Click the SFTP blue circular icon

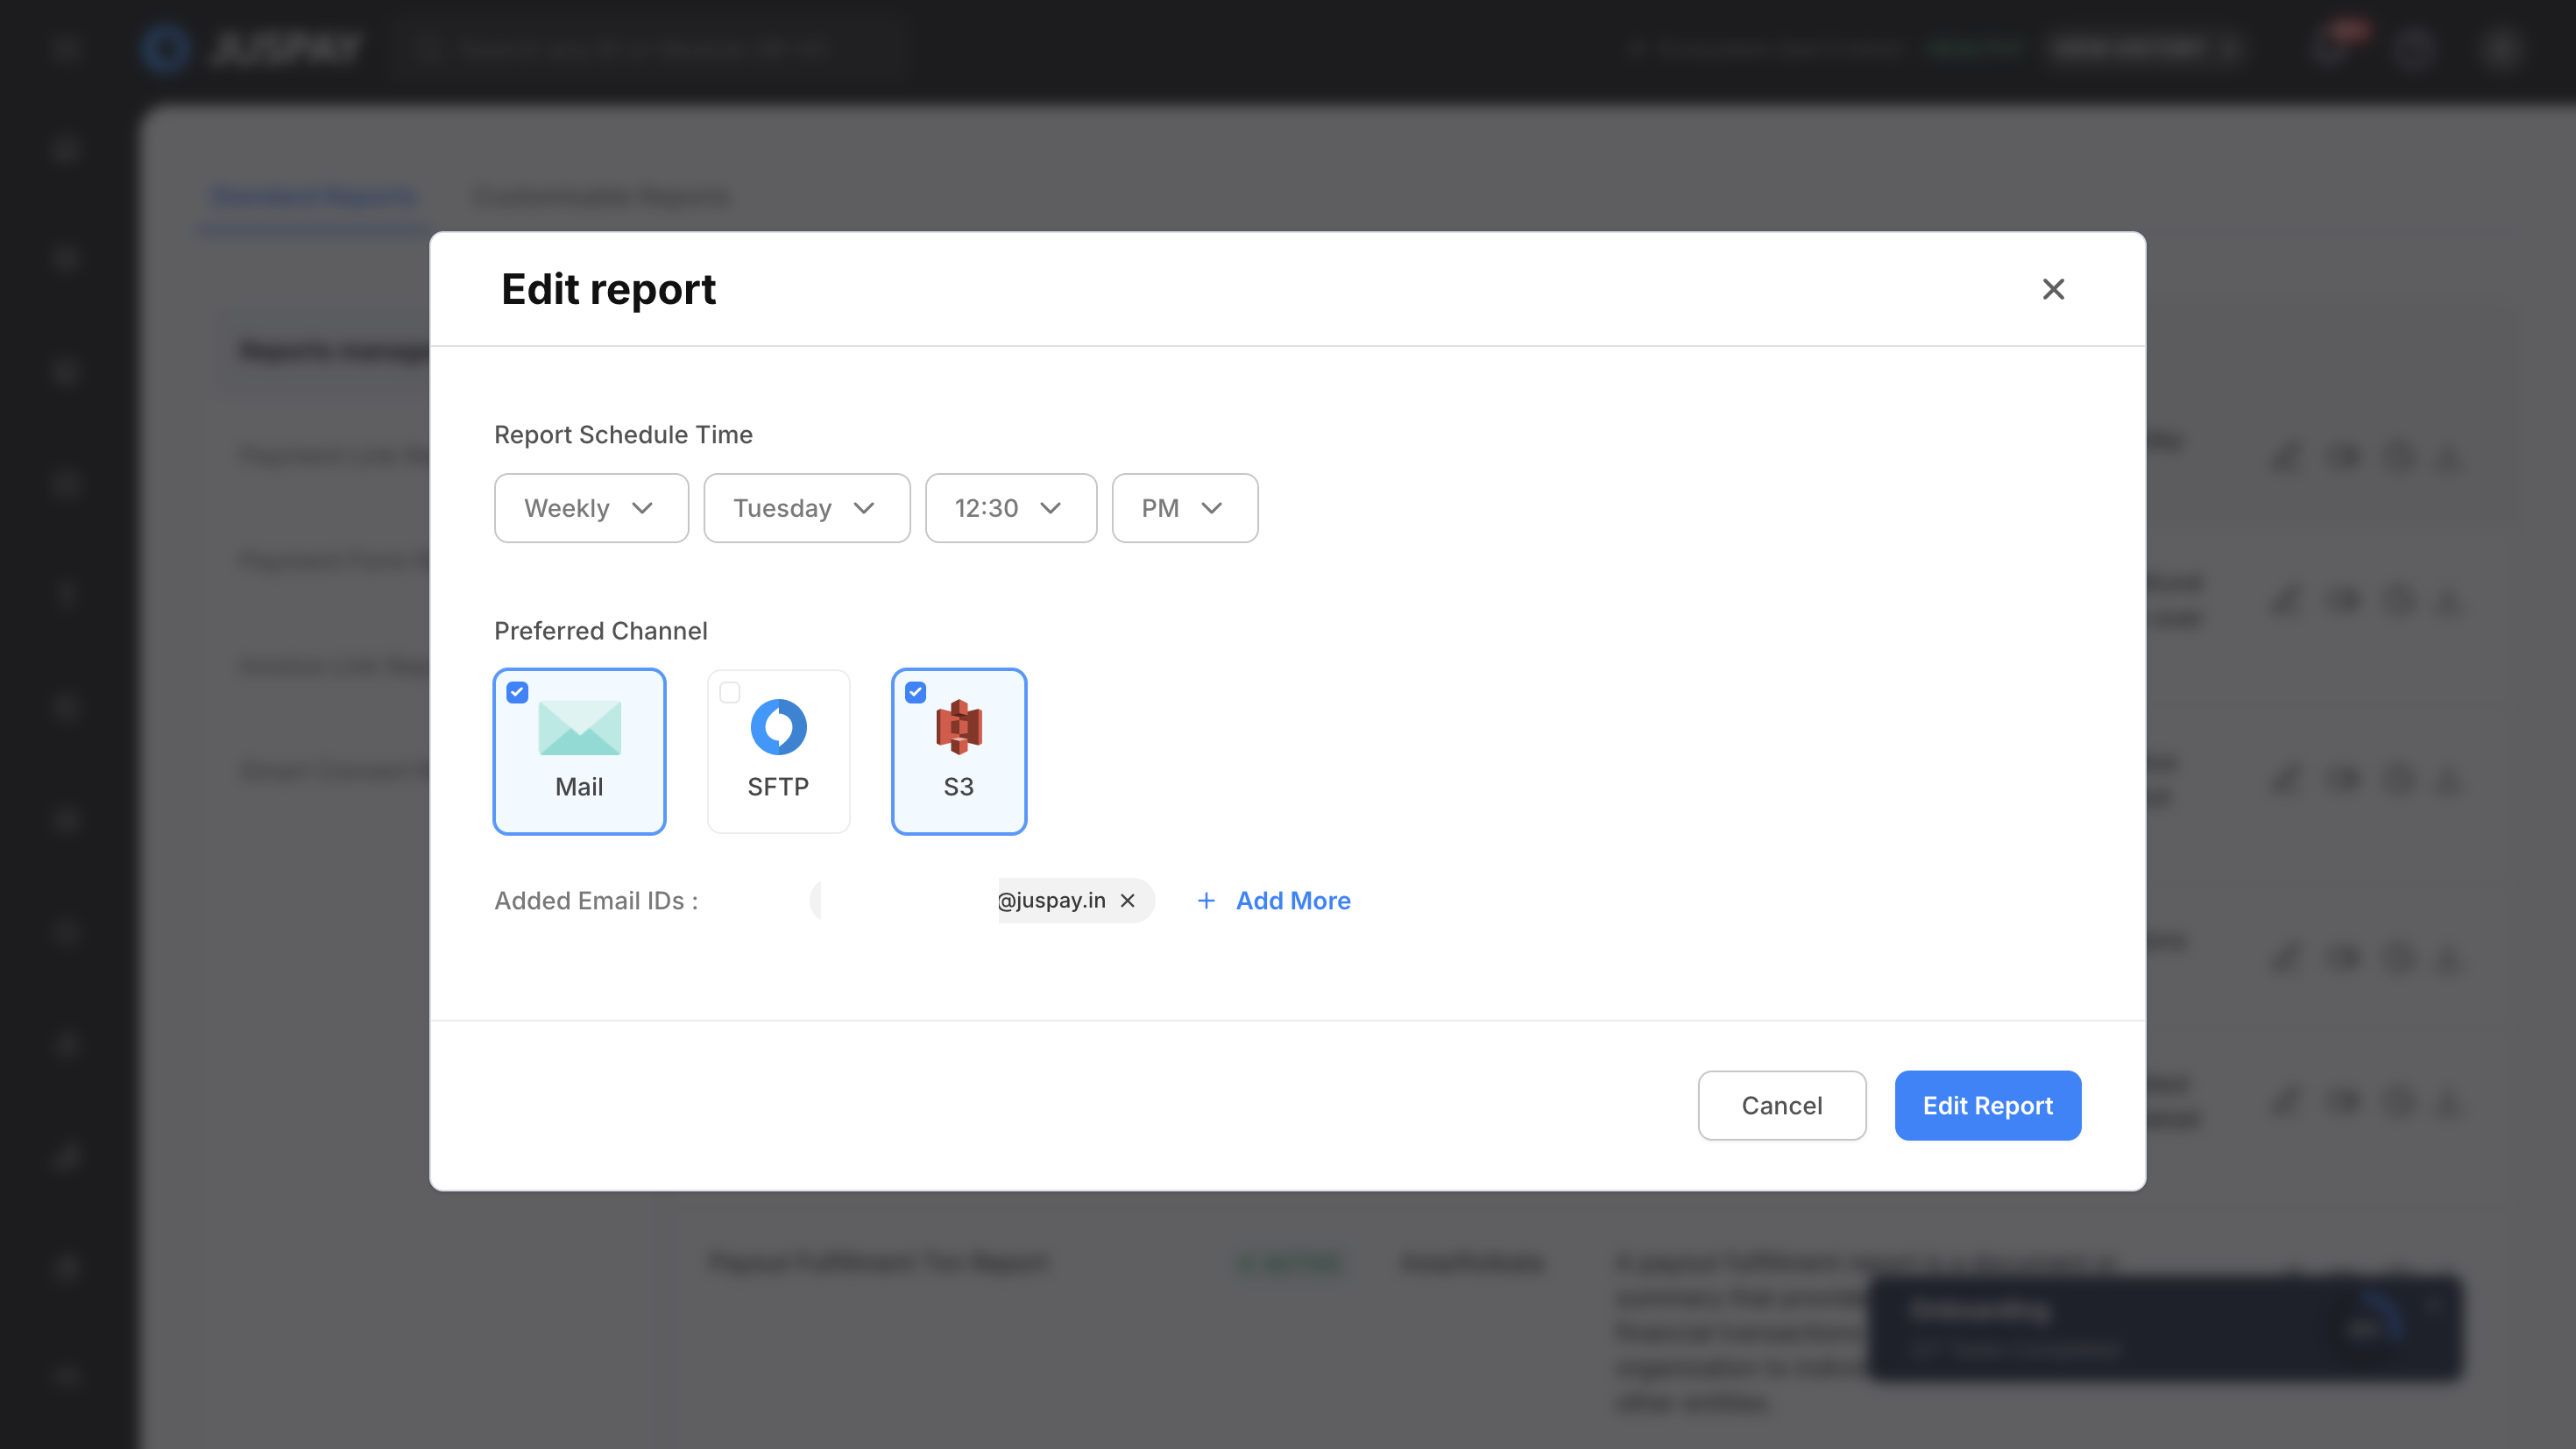click(778, 727)
